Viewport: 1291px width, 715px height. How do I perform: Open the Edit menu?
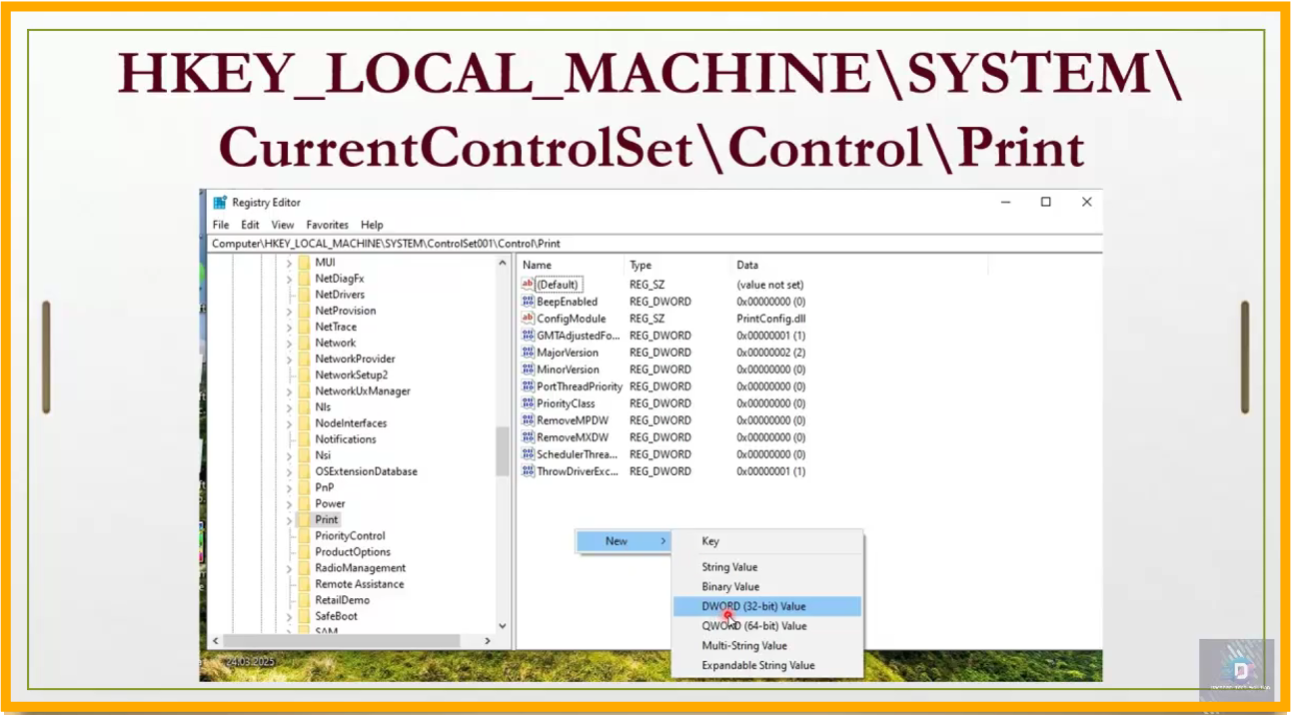tap(250, 225)
